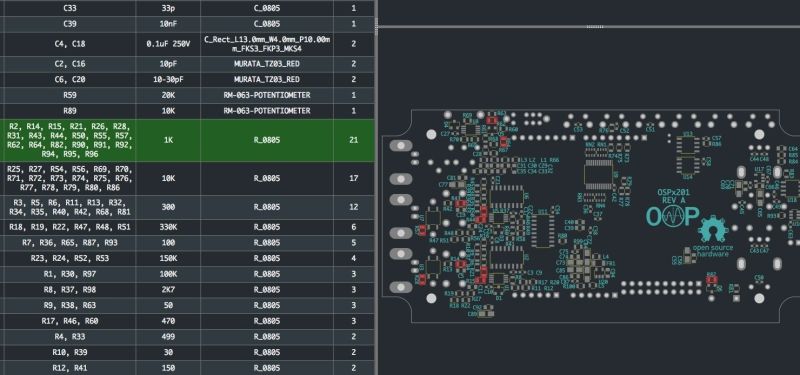This screenshot has height=375, width=800.
Task: Select the R23, R24, R52, R53 150K row
Action: click(x=187, y=258)
